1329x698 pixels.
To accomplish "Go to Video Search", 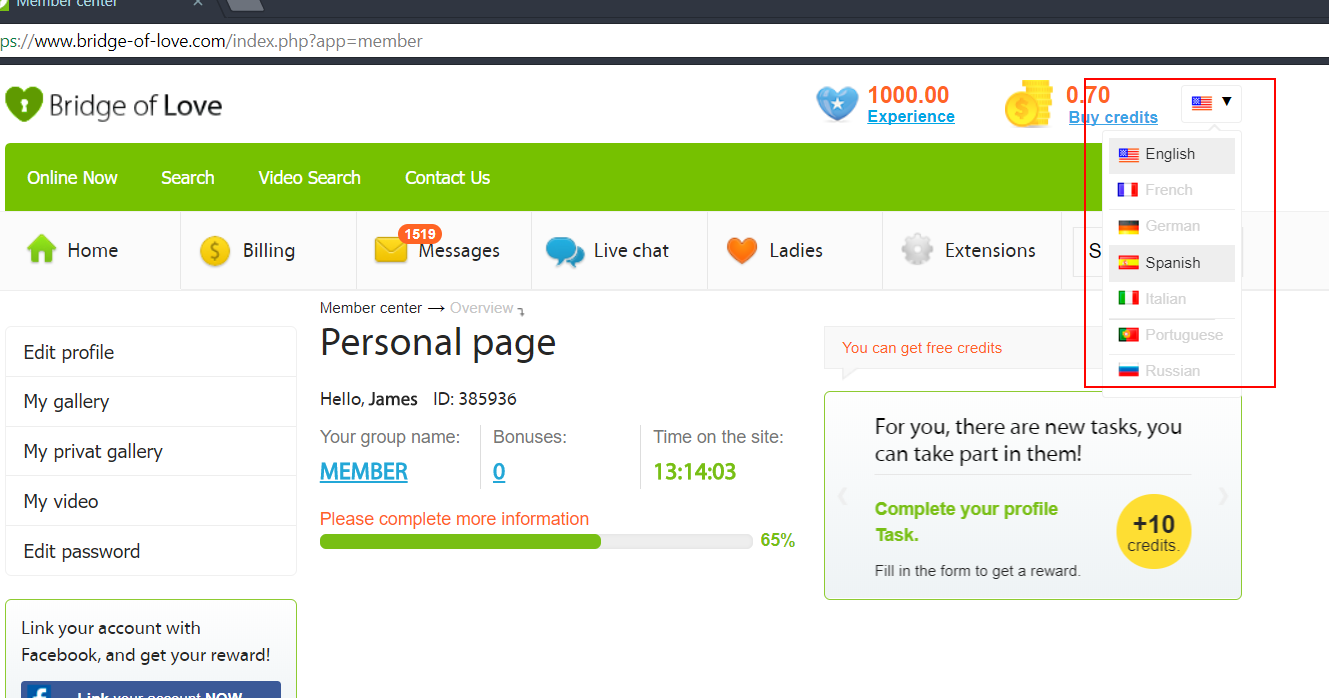I will pos(310,178).
